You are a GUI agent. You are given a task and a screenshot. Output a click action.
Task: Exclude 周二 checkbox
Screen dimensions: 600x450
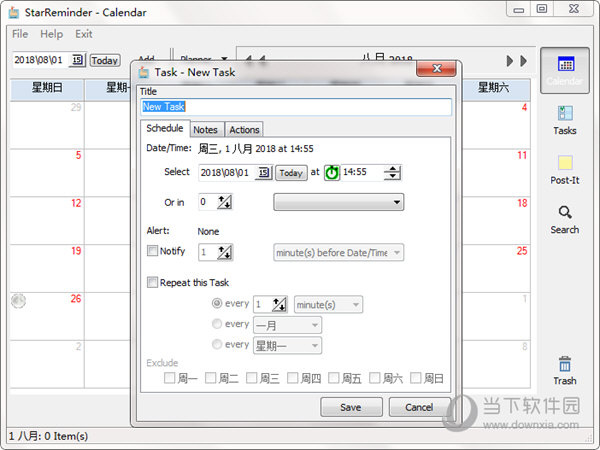[210, 378]
